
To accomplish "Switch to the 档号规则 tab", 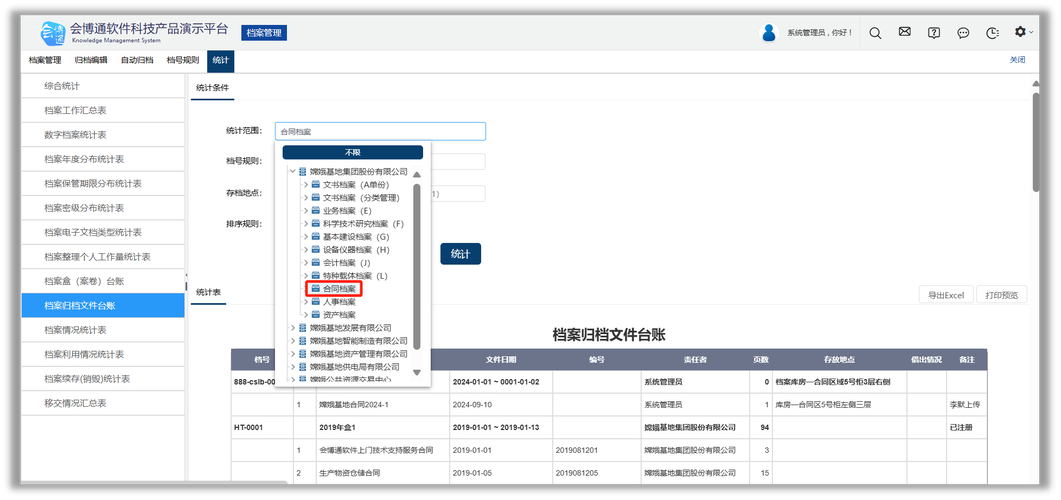I will (183, 60).
